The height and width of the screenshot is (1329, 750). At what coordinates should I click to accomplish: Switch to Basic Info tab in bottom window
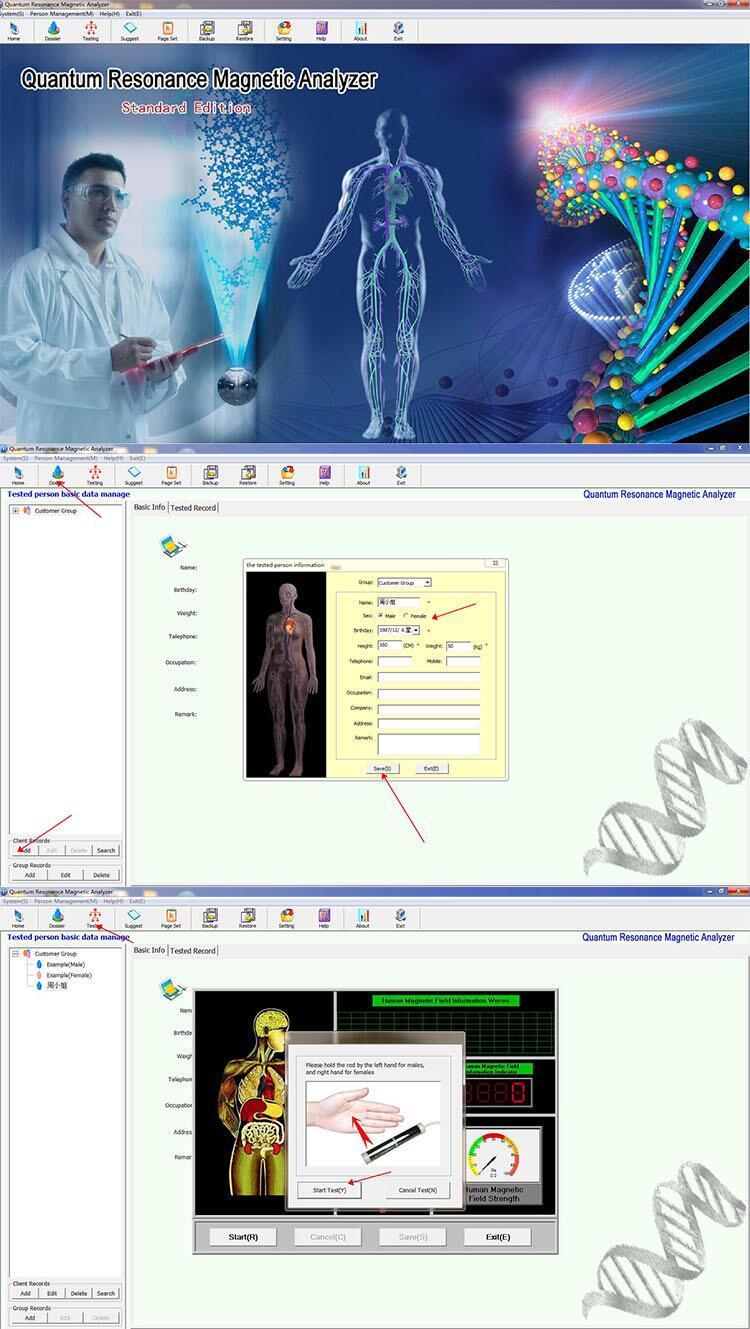[150, 950]
